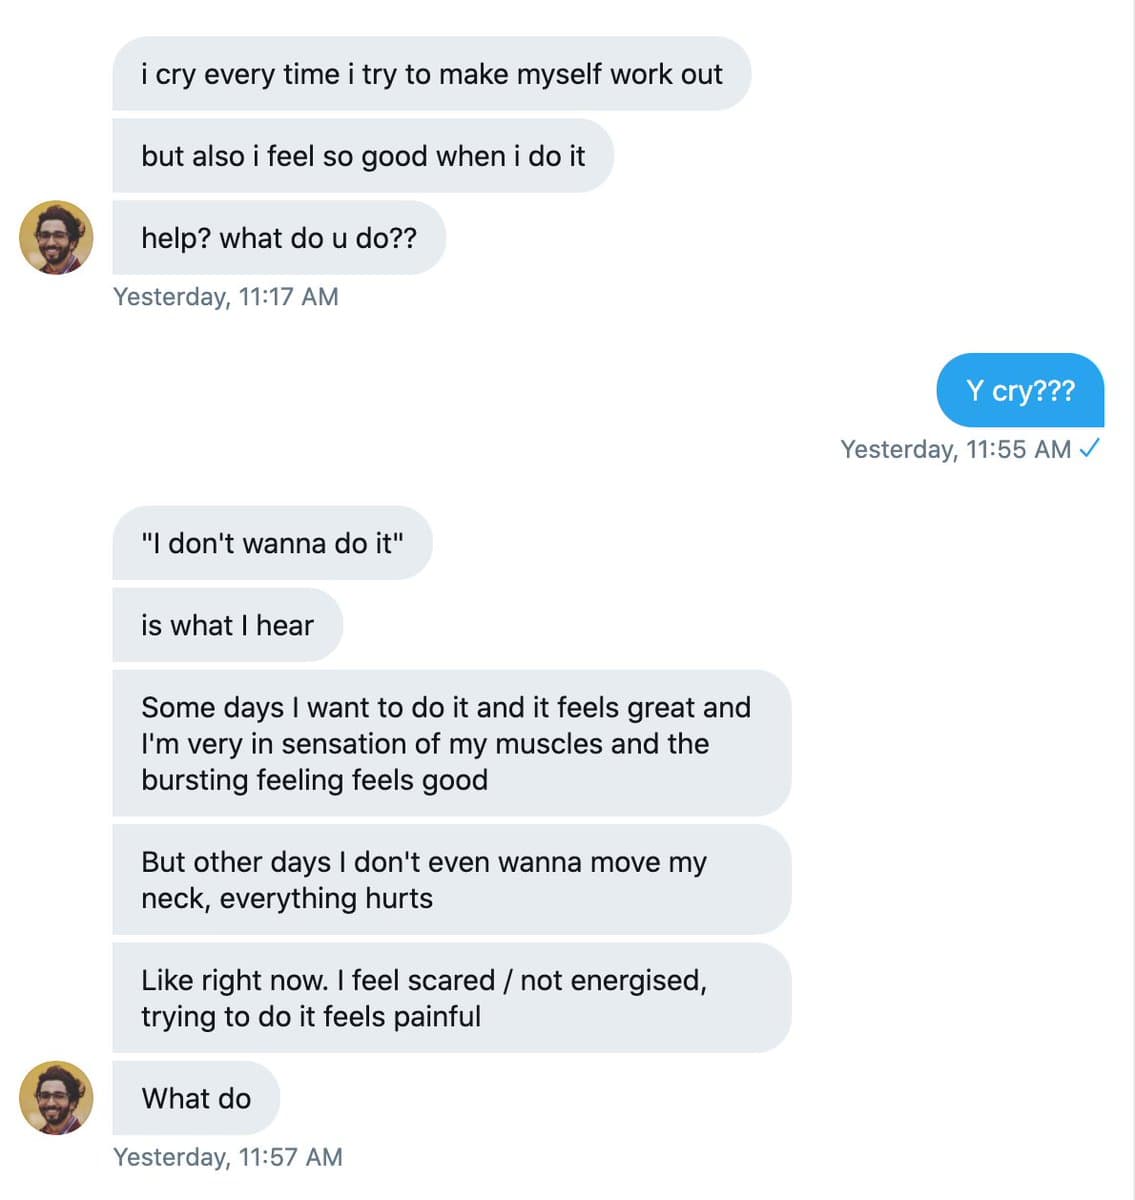The height and width of the screenshot is (1200, 1135).
Task: Click the "but also i feel so good" message
Action: click(362, 156)
